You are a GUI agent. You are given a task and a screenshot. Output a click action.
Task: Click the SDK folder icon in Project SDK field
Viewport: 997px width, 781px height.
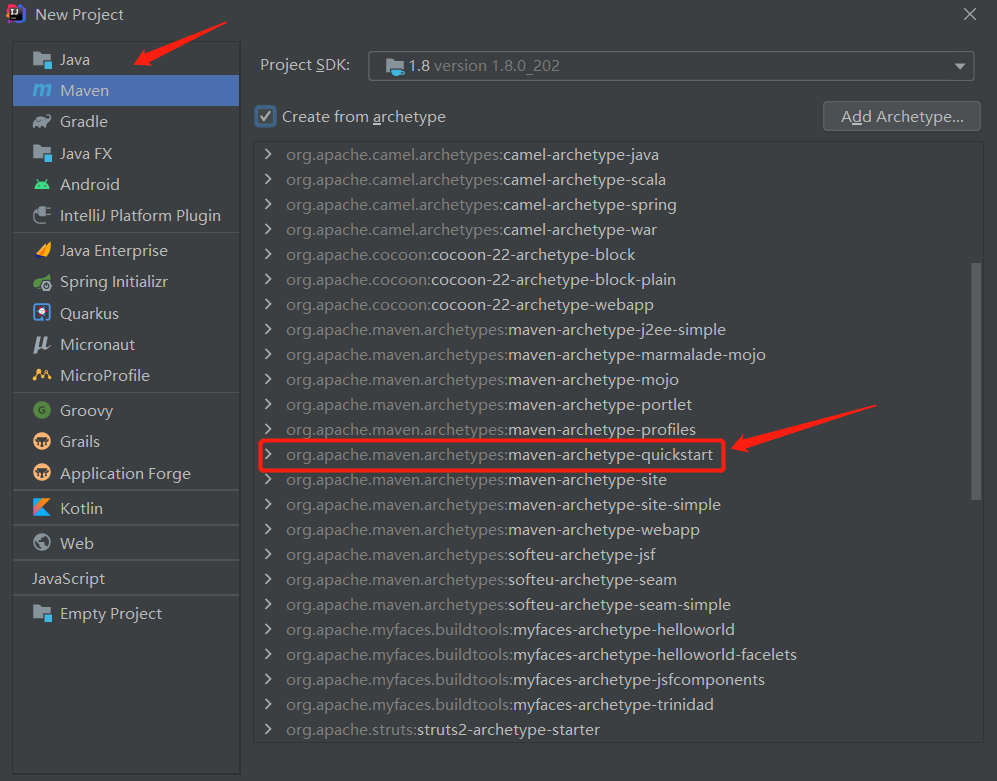pyautogui.click(x=395, y=66)
